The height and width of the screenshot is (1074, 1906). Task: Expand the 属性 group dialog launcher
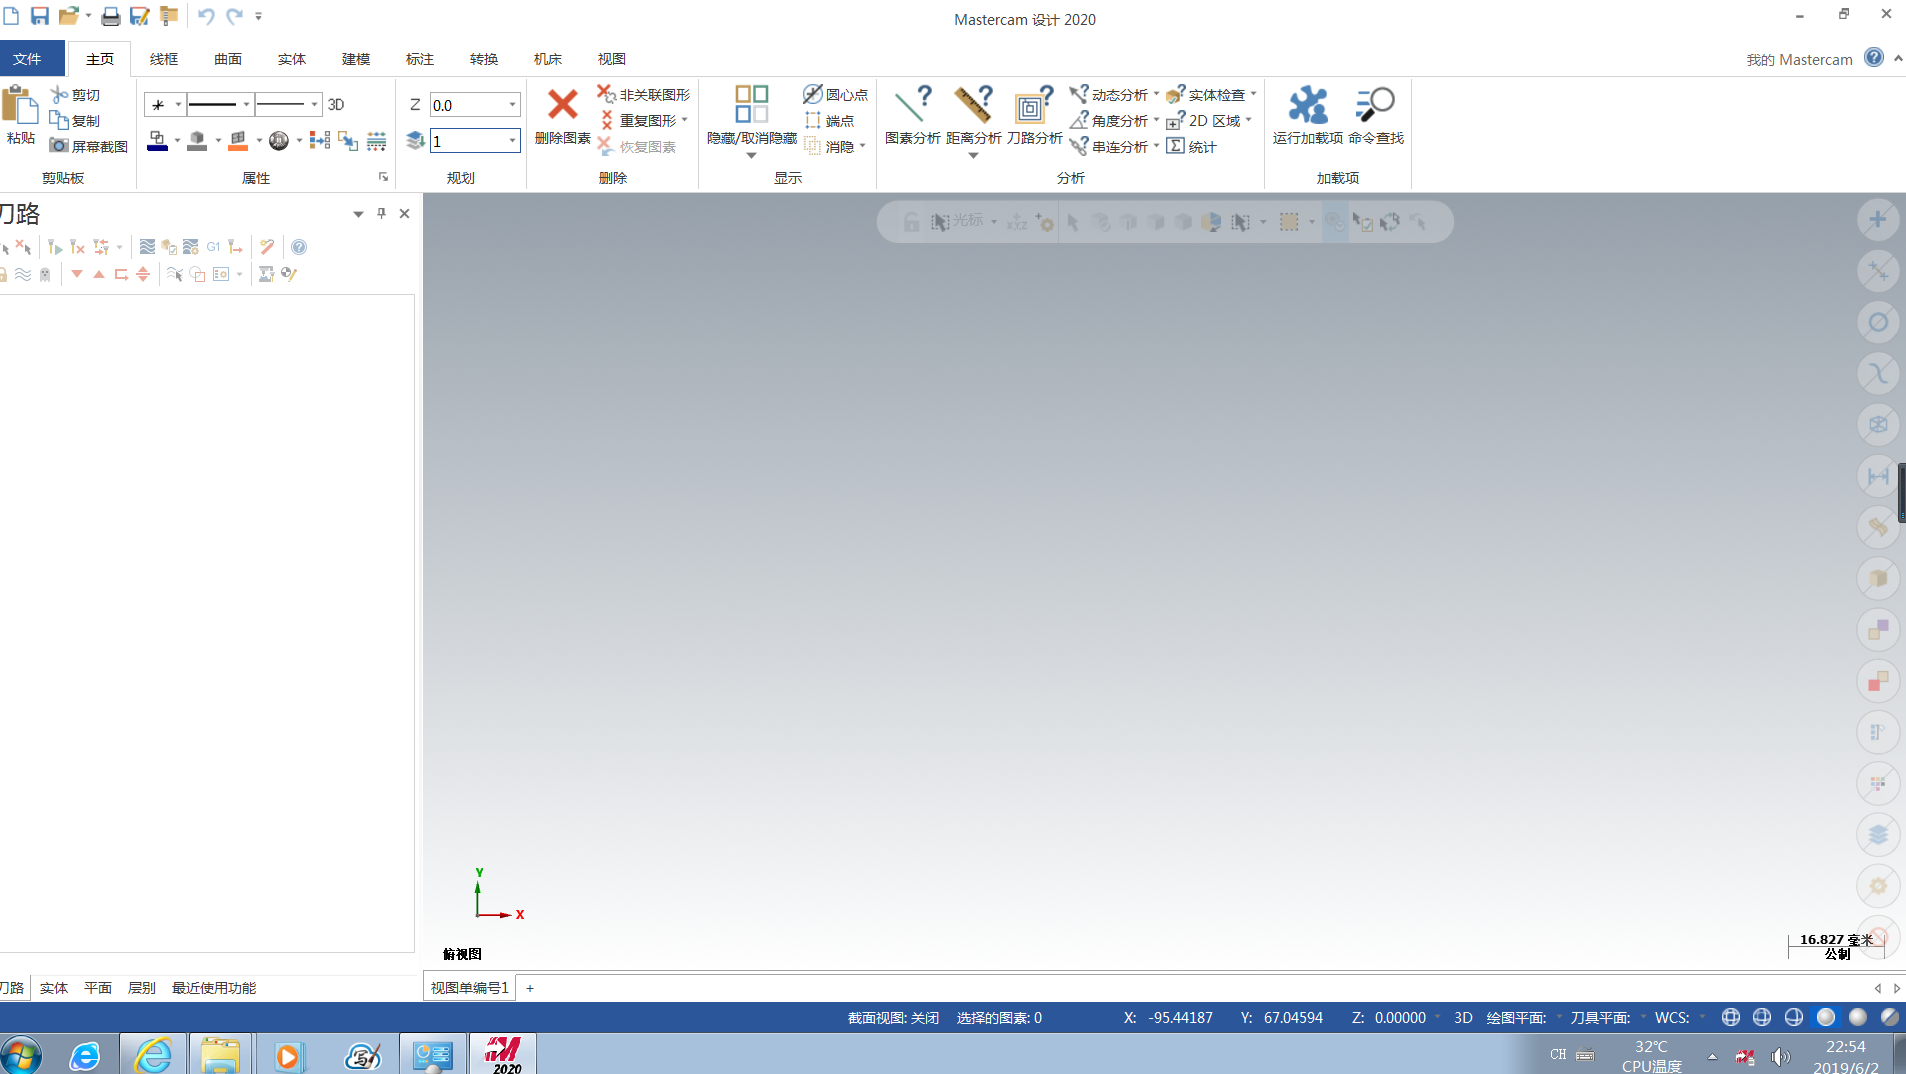[383, 177]
